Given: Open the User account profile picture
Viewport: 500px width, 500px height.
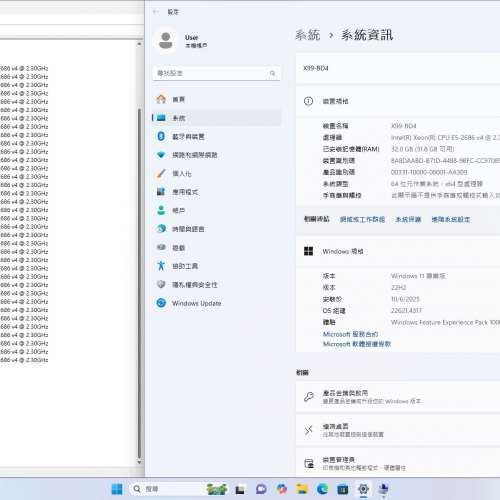Looking at the screenshot, I should (166, 41).
